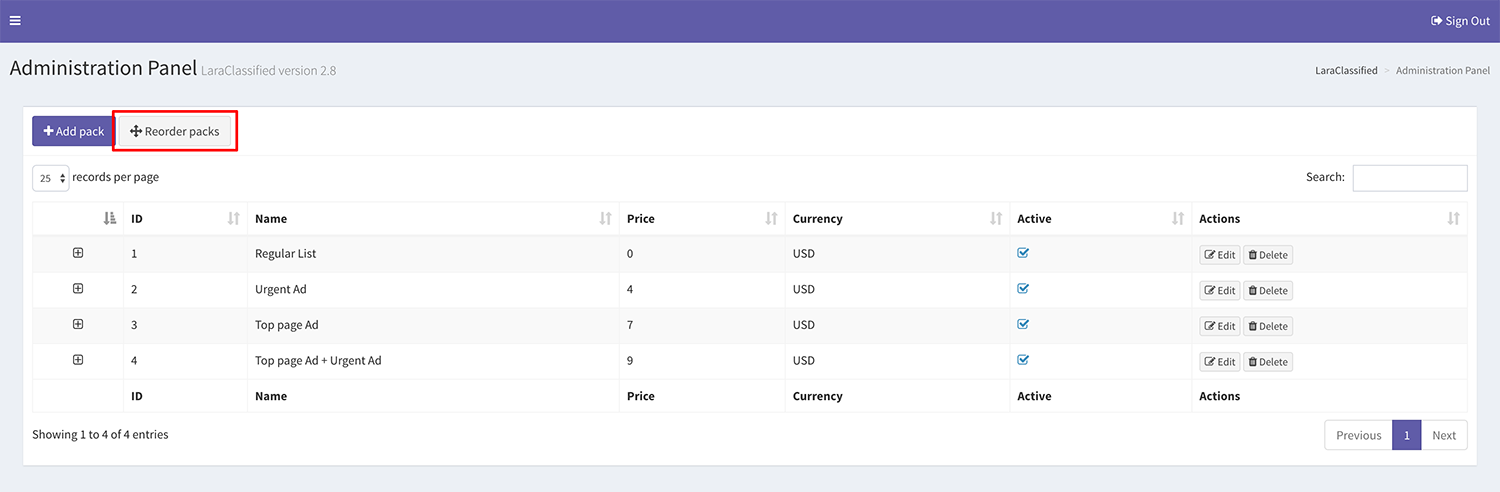
Task: Edit the Top page Ad pack
Action: click(1220, 326)
